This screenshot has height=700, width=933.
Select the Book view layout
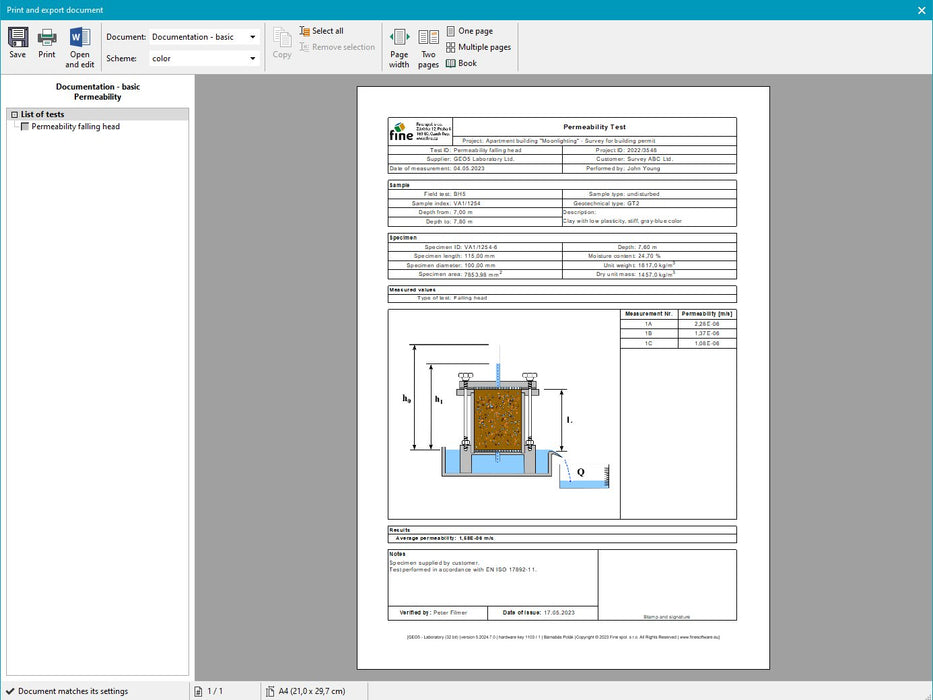click(461, 63)
